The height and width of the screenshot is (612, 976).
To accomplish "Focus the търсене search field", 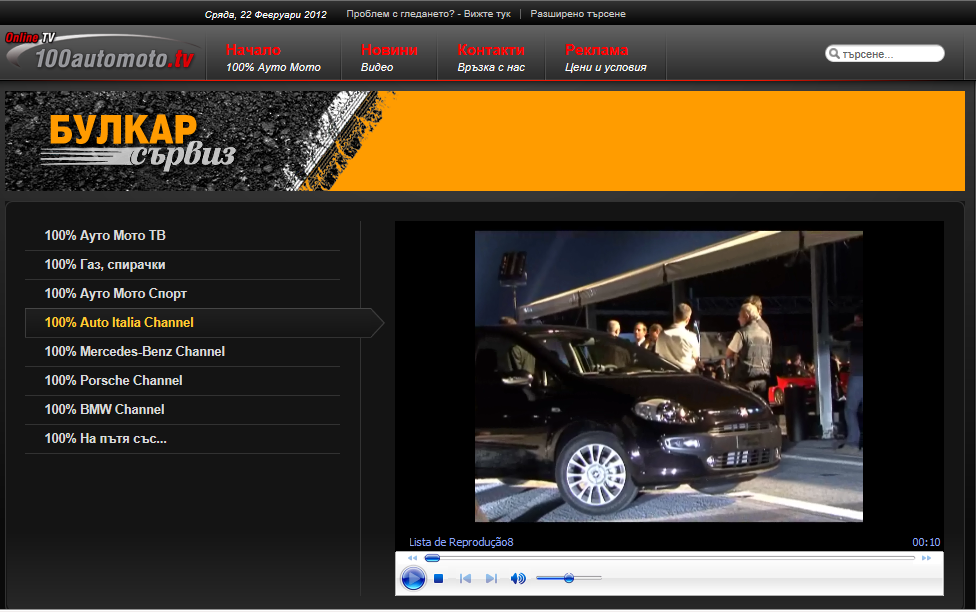I will pyautogui.click(x=884, y=54).
